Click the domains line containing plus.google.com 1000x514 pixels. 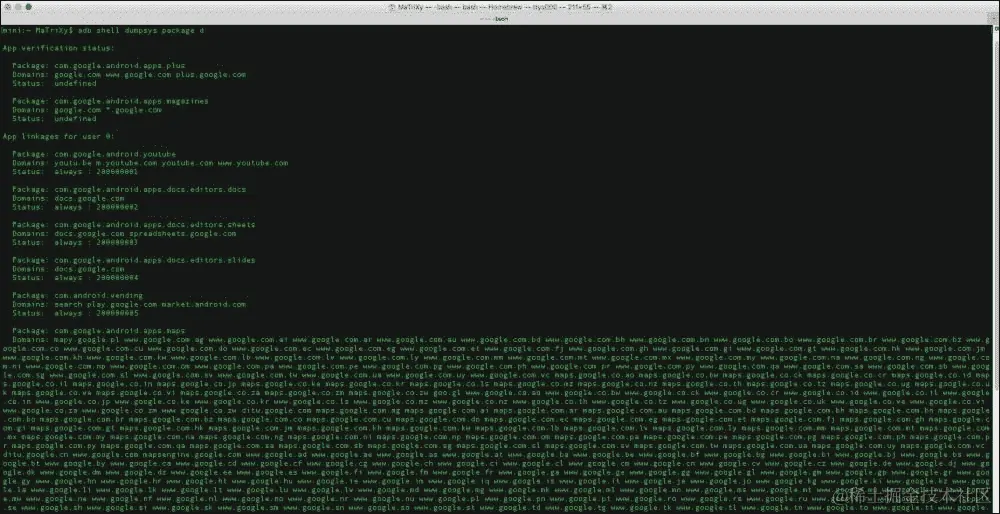(129, 75)
